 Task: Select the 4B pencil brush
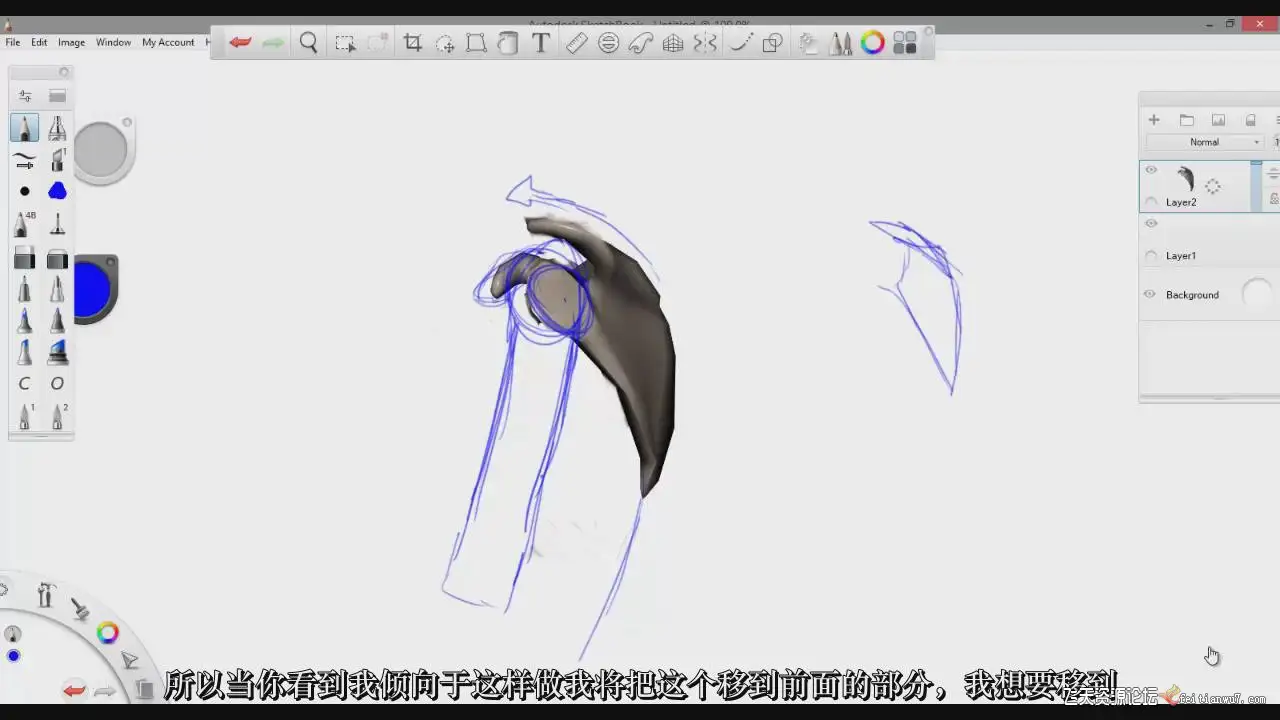coord(25,224)
